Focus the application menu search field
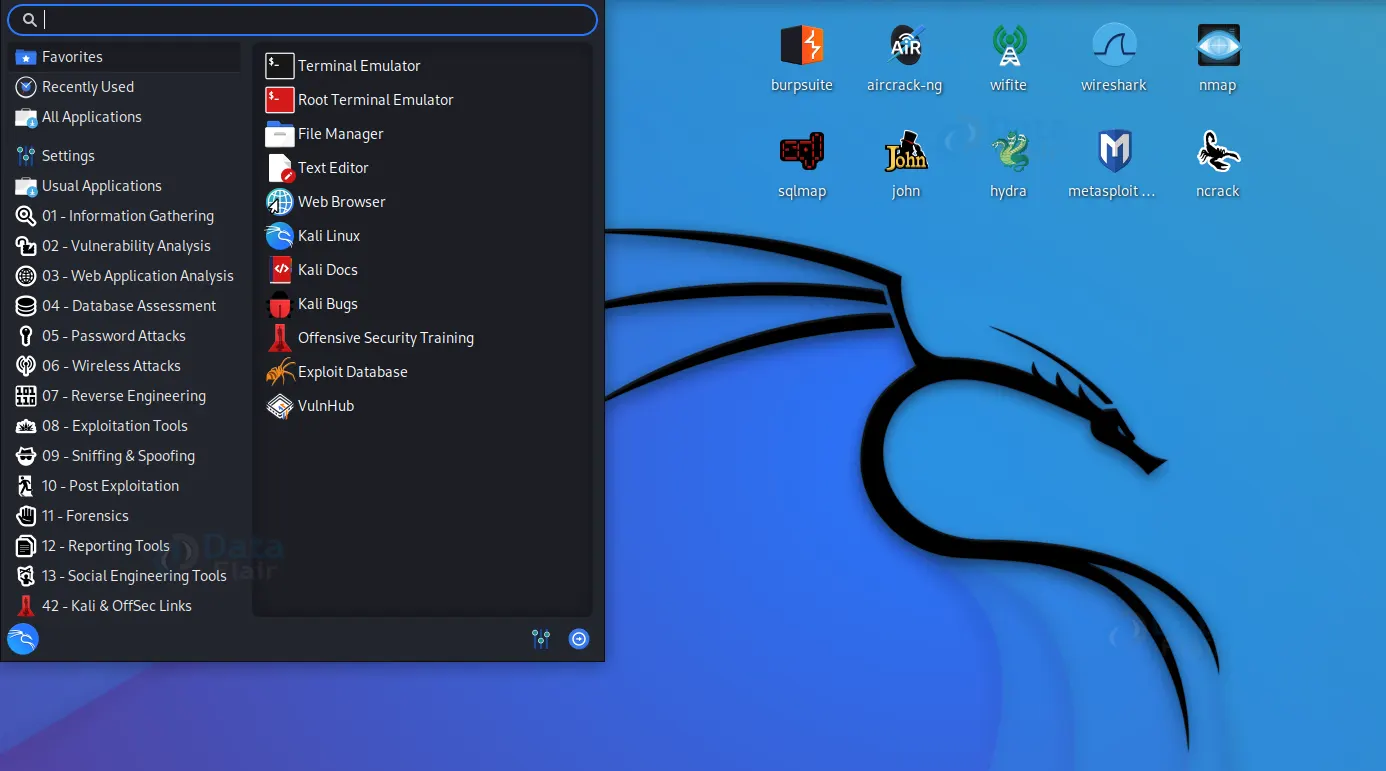The image size is (1386, 771). (302, 20)
